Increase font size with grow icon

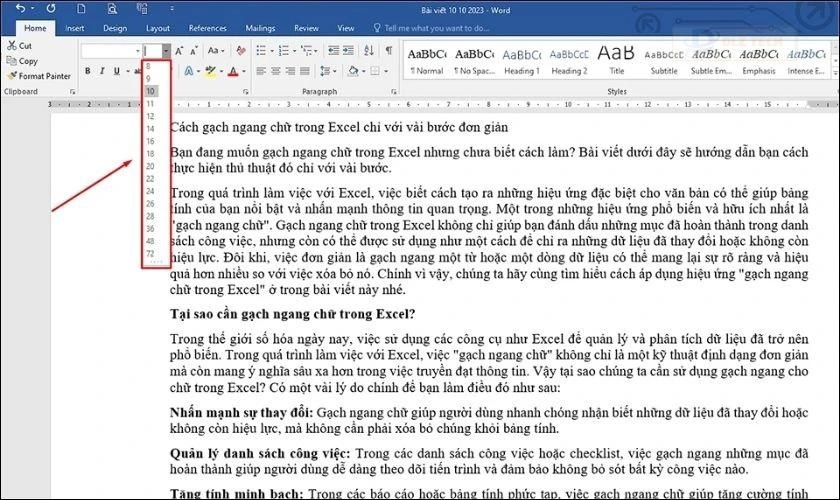point(179,51)
